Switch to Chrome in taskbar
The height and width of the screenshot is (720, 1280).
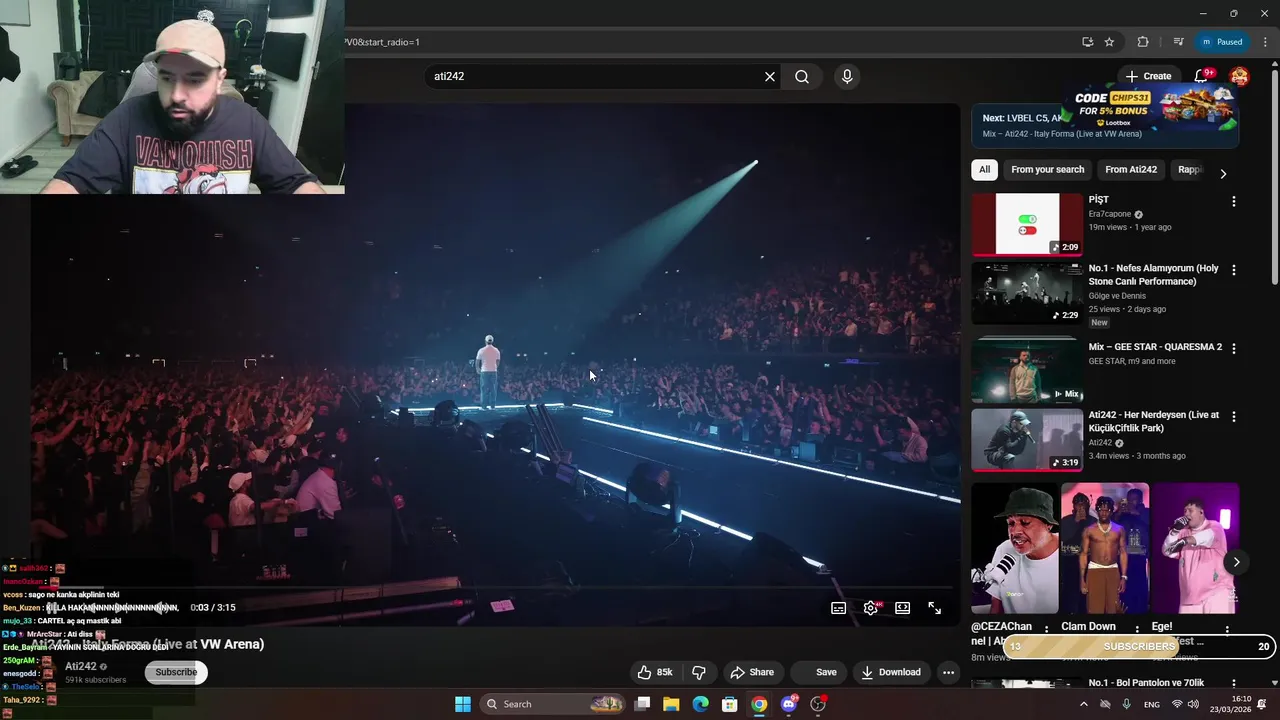[759, 704]
